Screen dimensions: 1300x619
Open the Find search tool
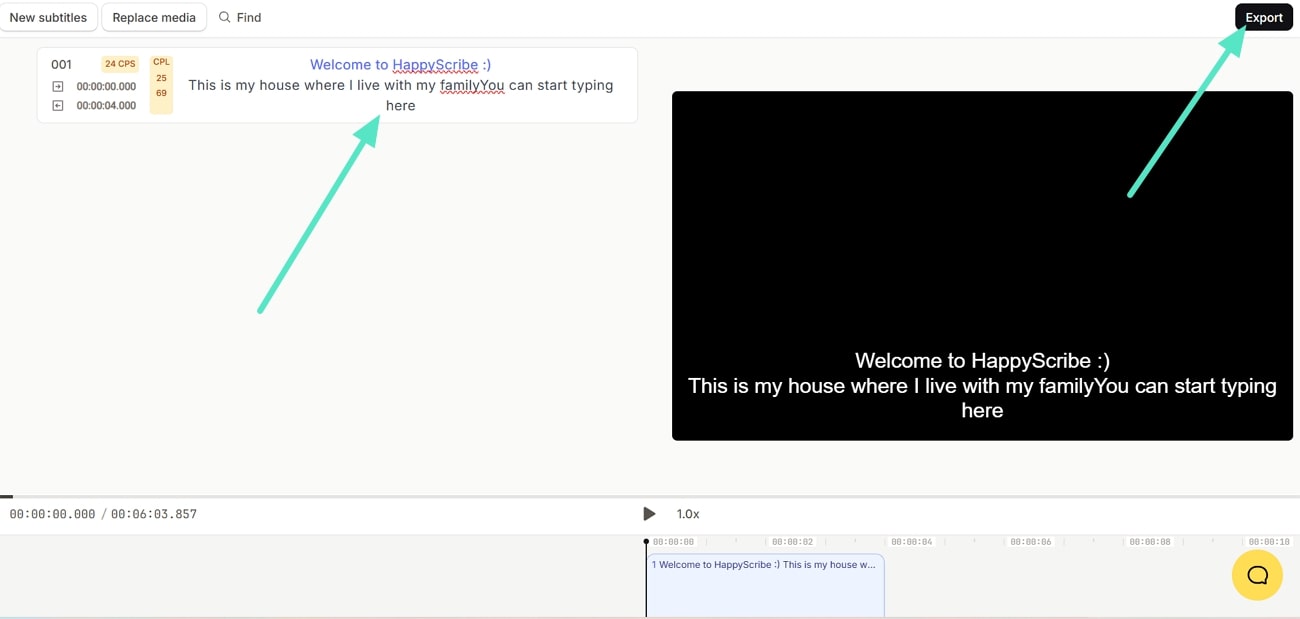click(240, 17)
